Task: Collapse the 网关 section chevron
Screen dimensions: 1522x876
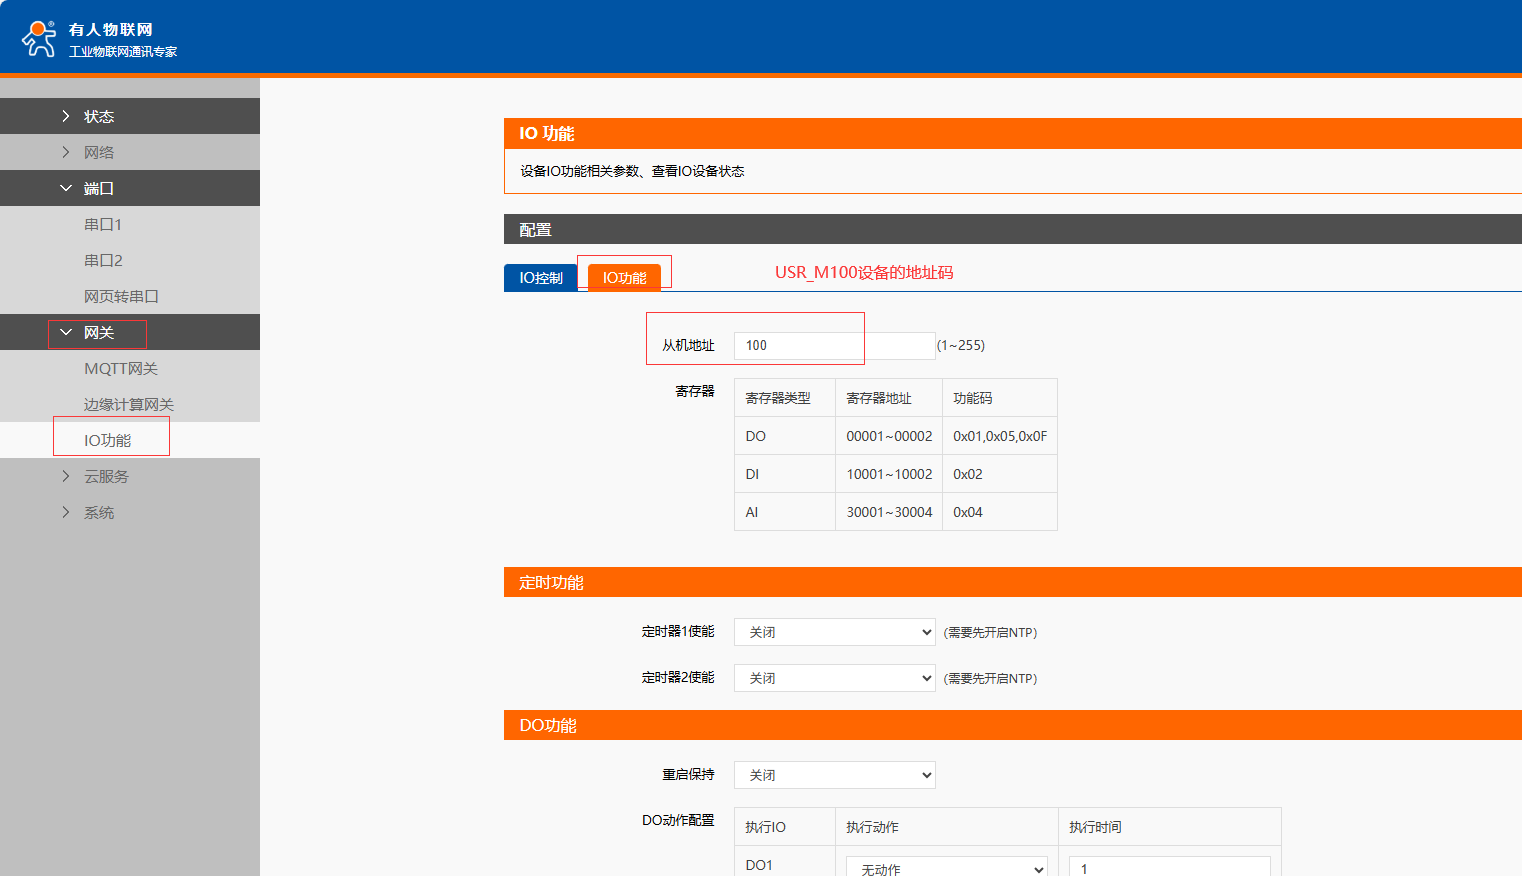Action: [66, 332]
